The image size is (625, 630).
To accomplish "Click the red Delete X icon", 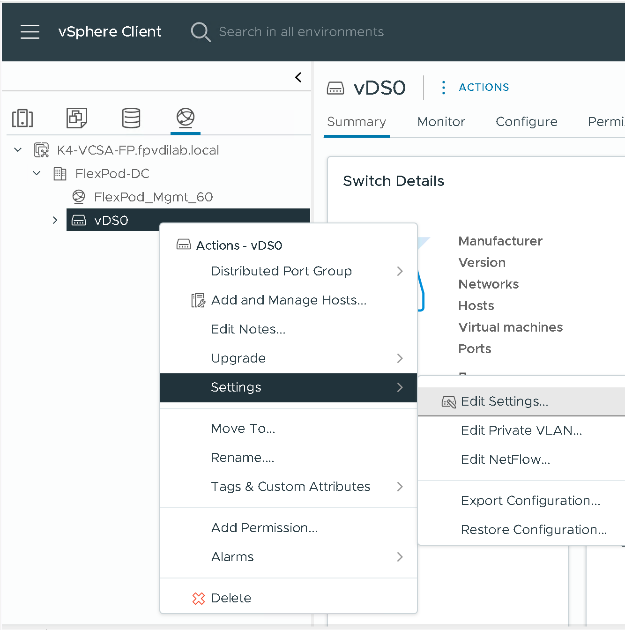I will (x=198, y=598).
